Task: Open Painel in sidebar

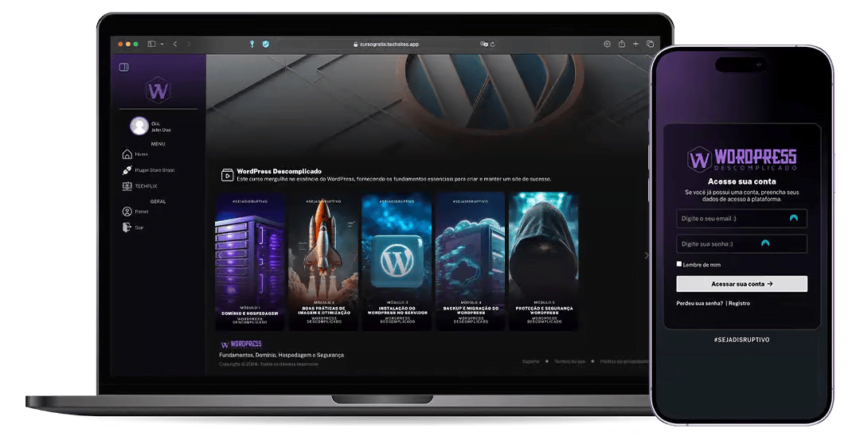Action: [135, 211]
